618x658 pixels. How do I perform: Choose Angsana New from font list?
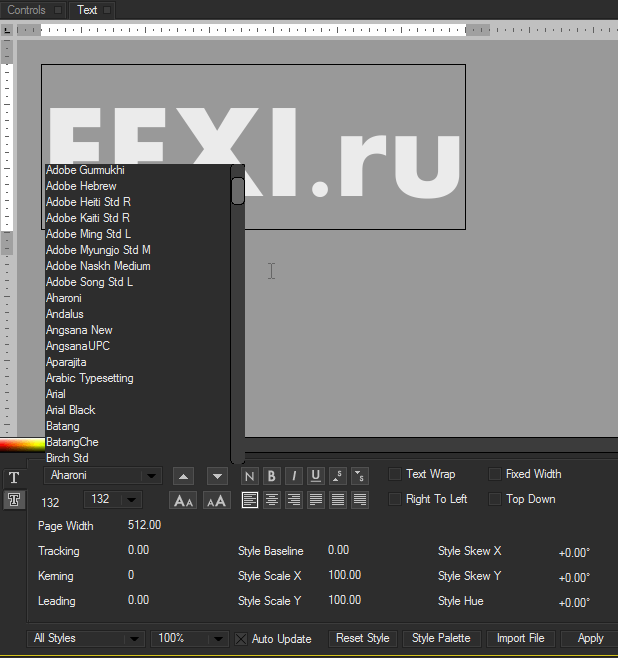point(79,330)
